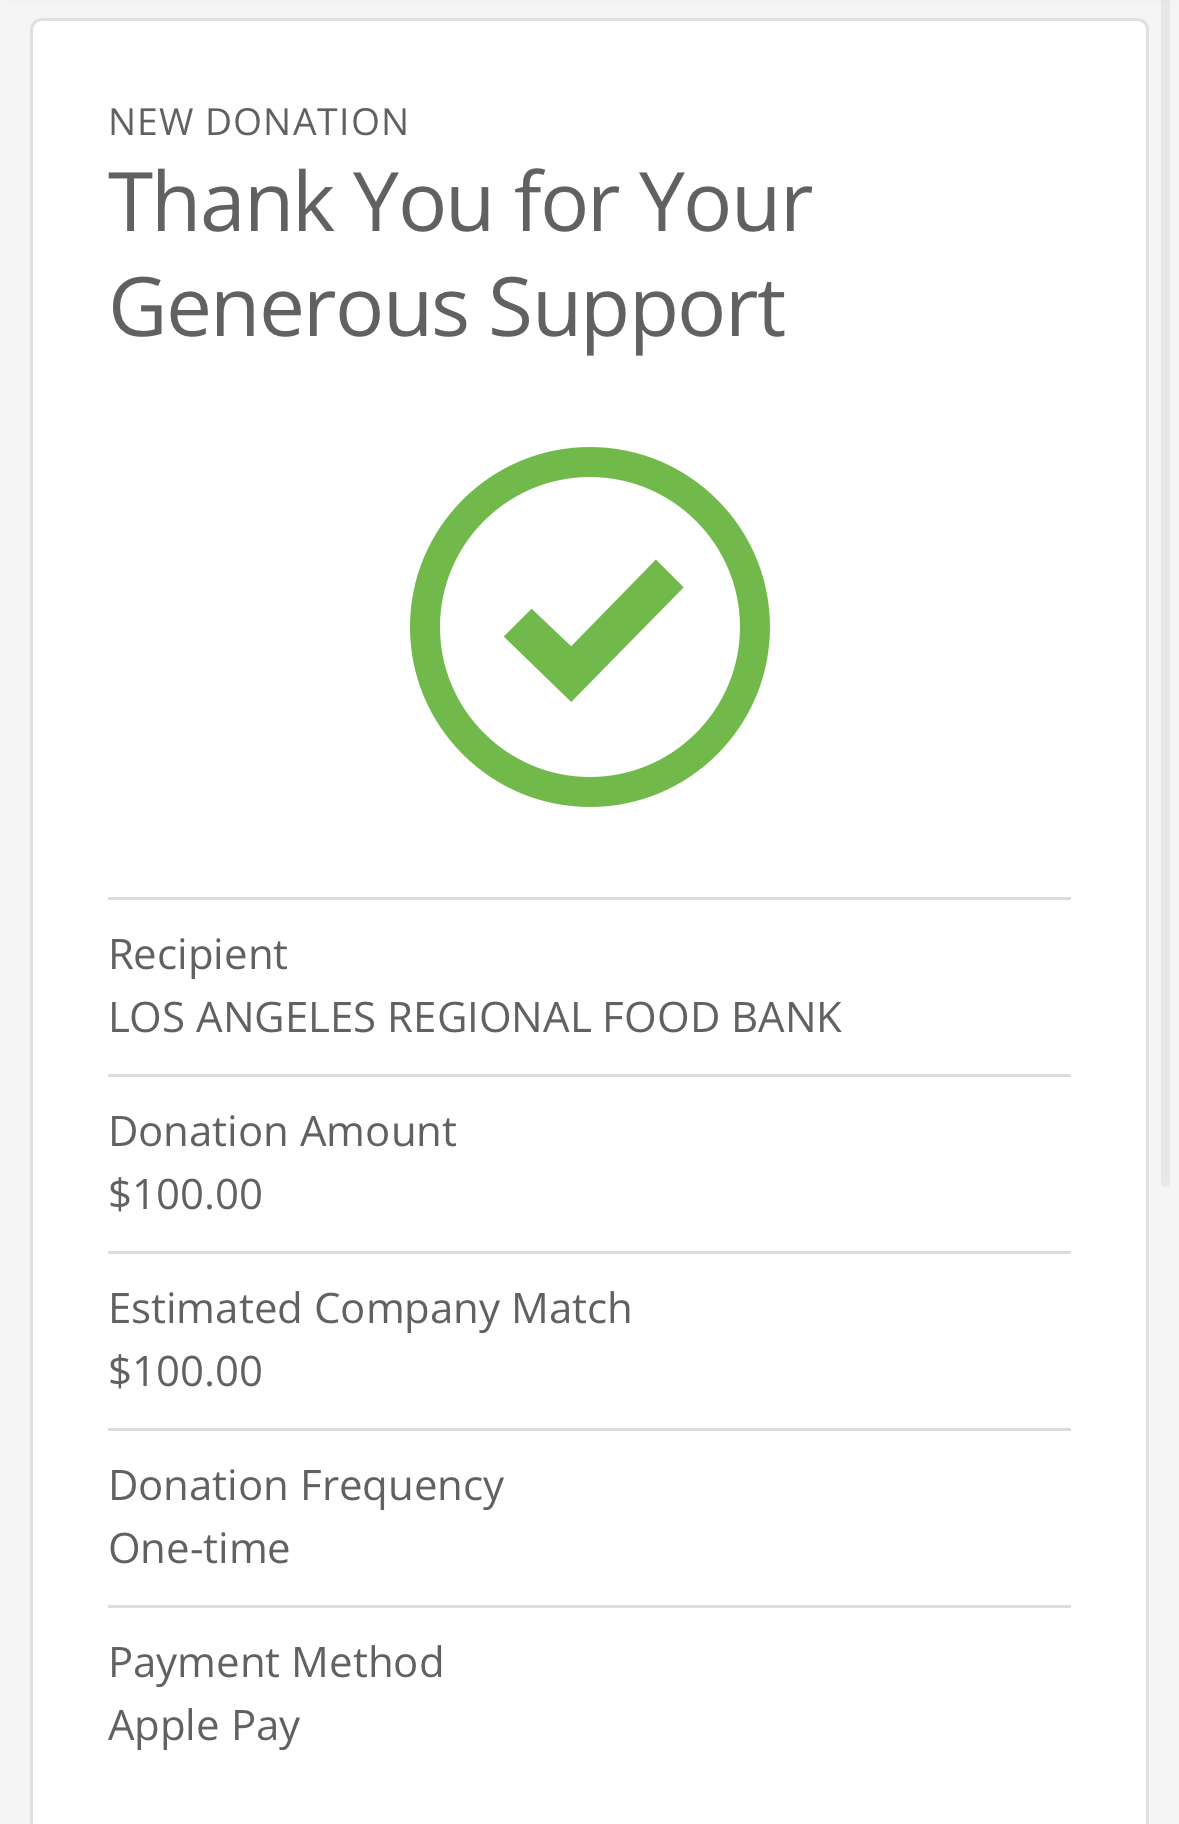The width and height of the screenshot is (1179, 1824).
Task: Click the "Generous Support" heading line
Action: (x=447, y=308)
